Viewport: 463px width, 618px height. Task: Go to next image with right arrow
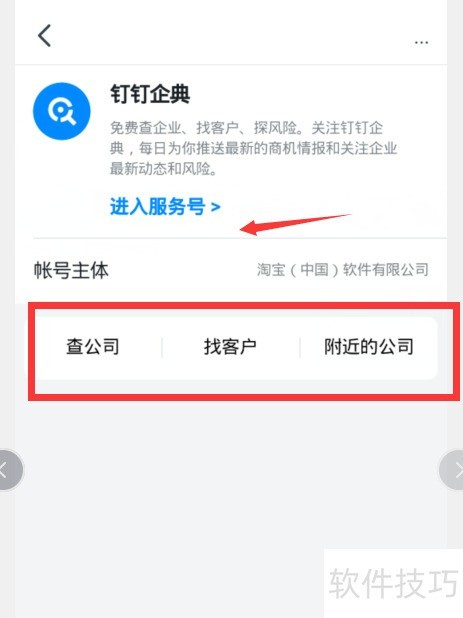pyautogui.click(x=452, y=469)
